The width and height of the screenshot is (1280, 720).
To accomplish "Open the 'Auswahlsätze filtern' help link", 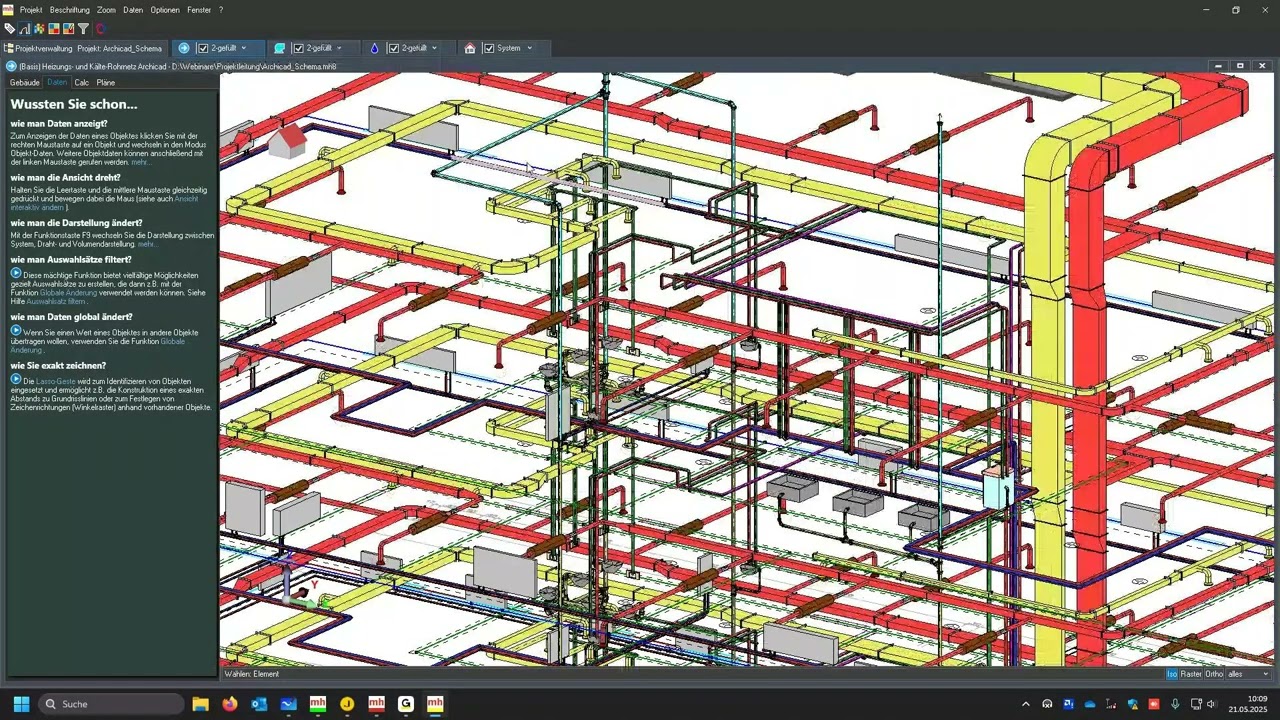I will tap(57, 301).
